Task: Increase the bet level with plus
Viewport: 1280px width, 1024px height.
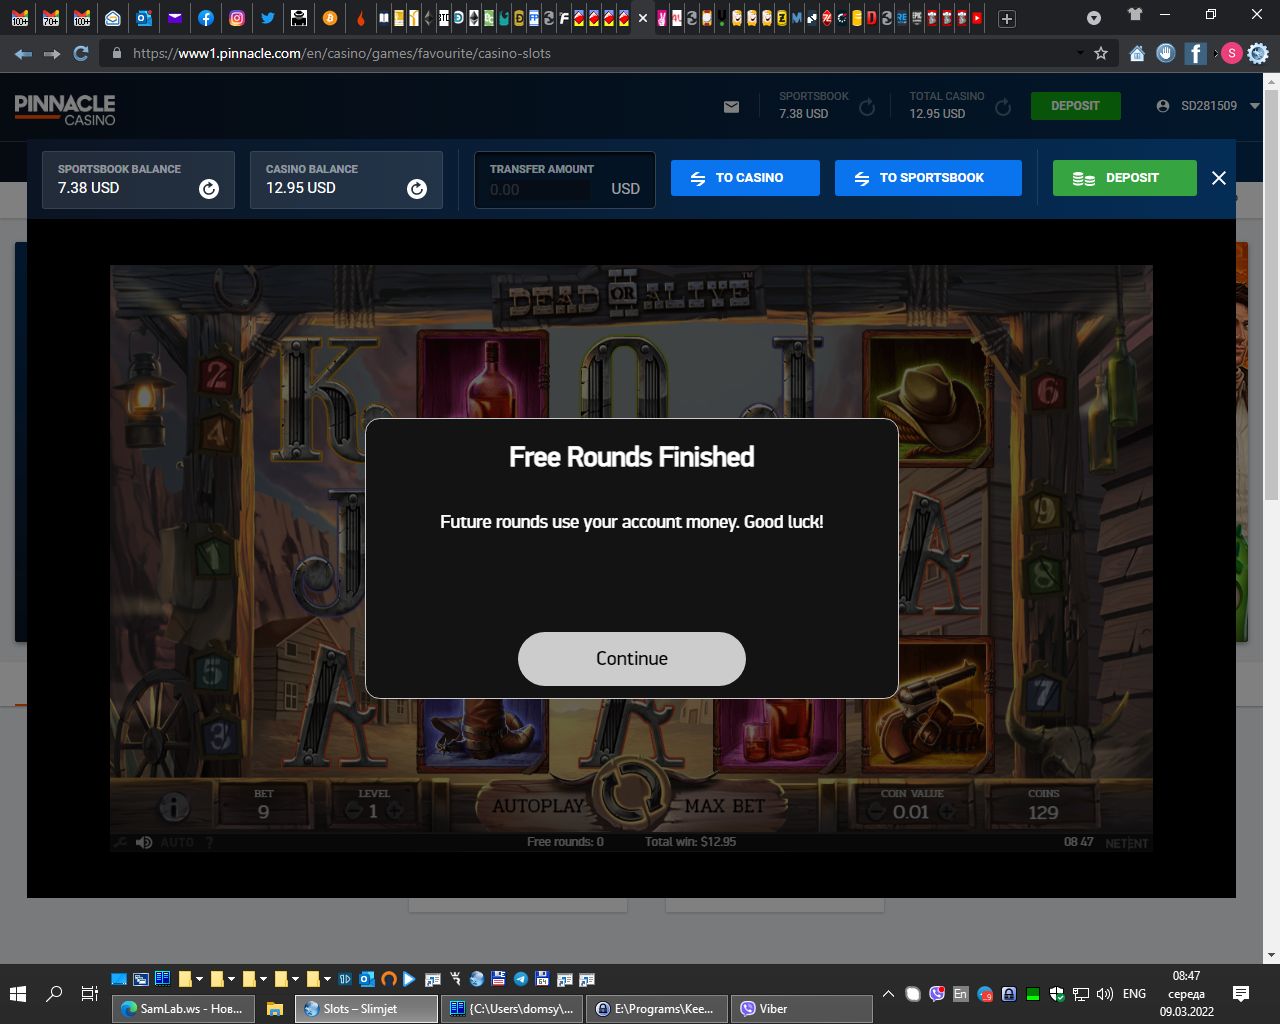Action: click(394, 812)
